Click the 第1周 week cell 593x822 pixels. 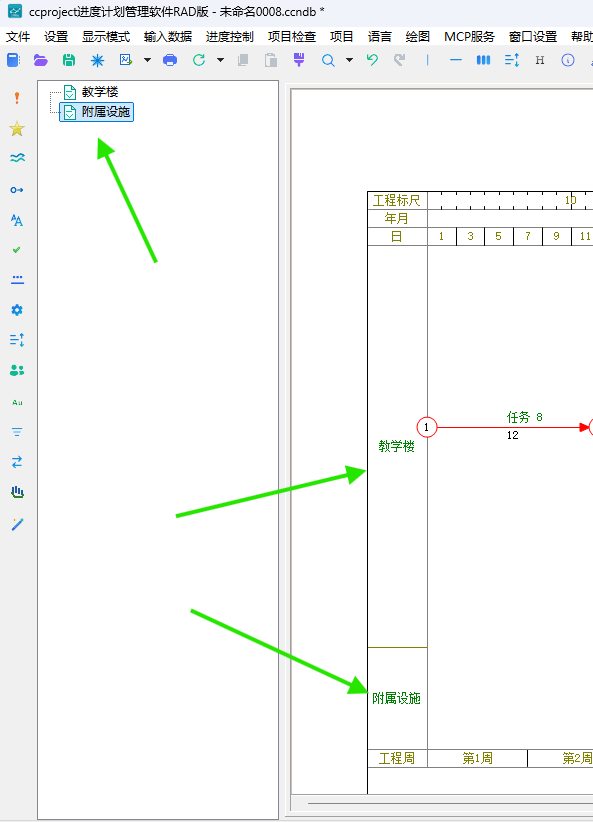coord(478,758)
